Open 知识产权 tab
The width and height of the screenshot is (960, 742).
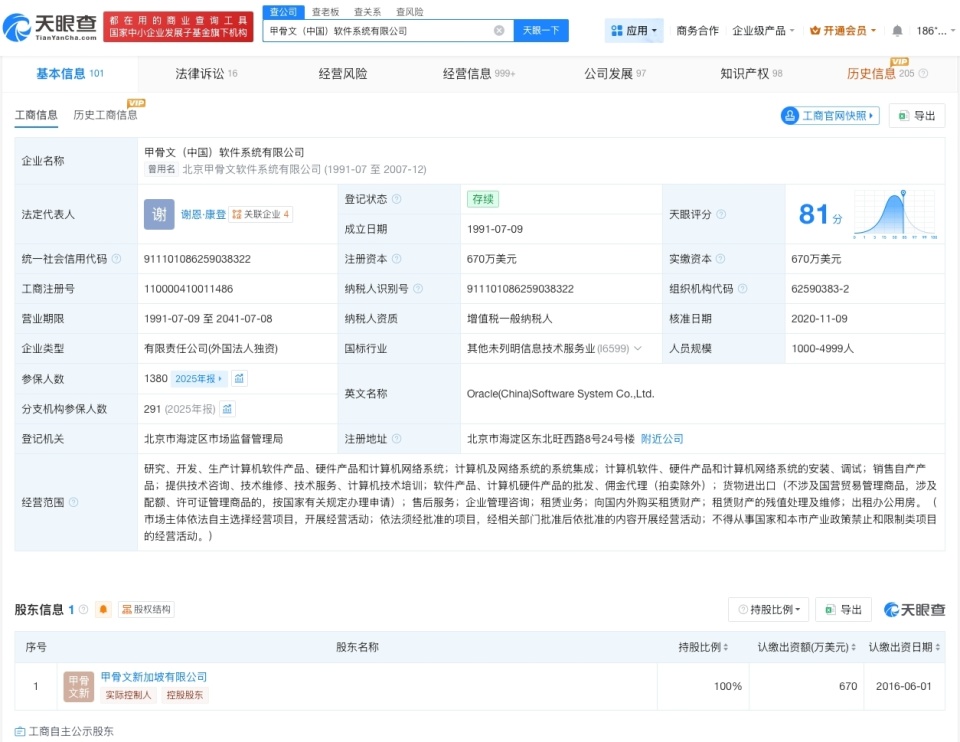751,73
